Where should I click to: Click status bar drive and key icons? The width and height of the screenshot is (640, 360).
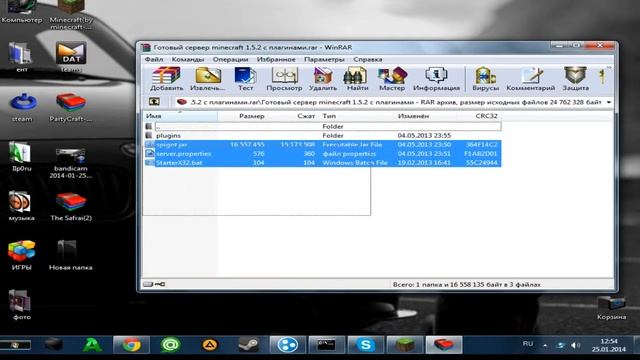click(154, 284)
